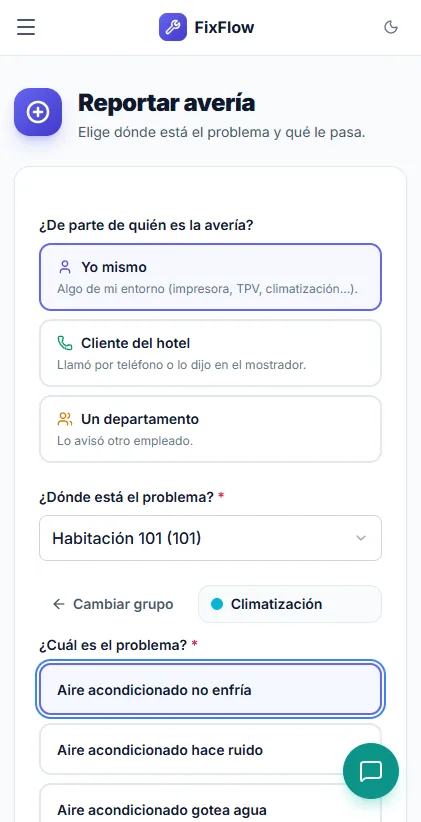Image resolution: width=421 pixels, height=822 pixels.
Task: Click text Llamó por teléfono o lo dijo
Action: (181, 365)
